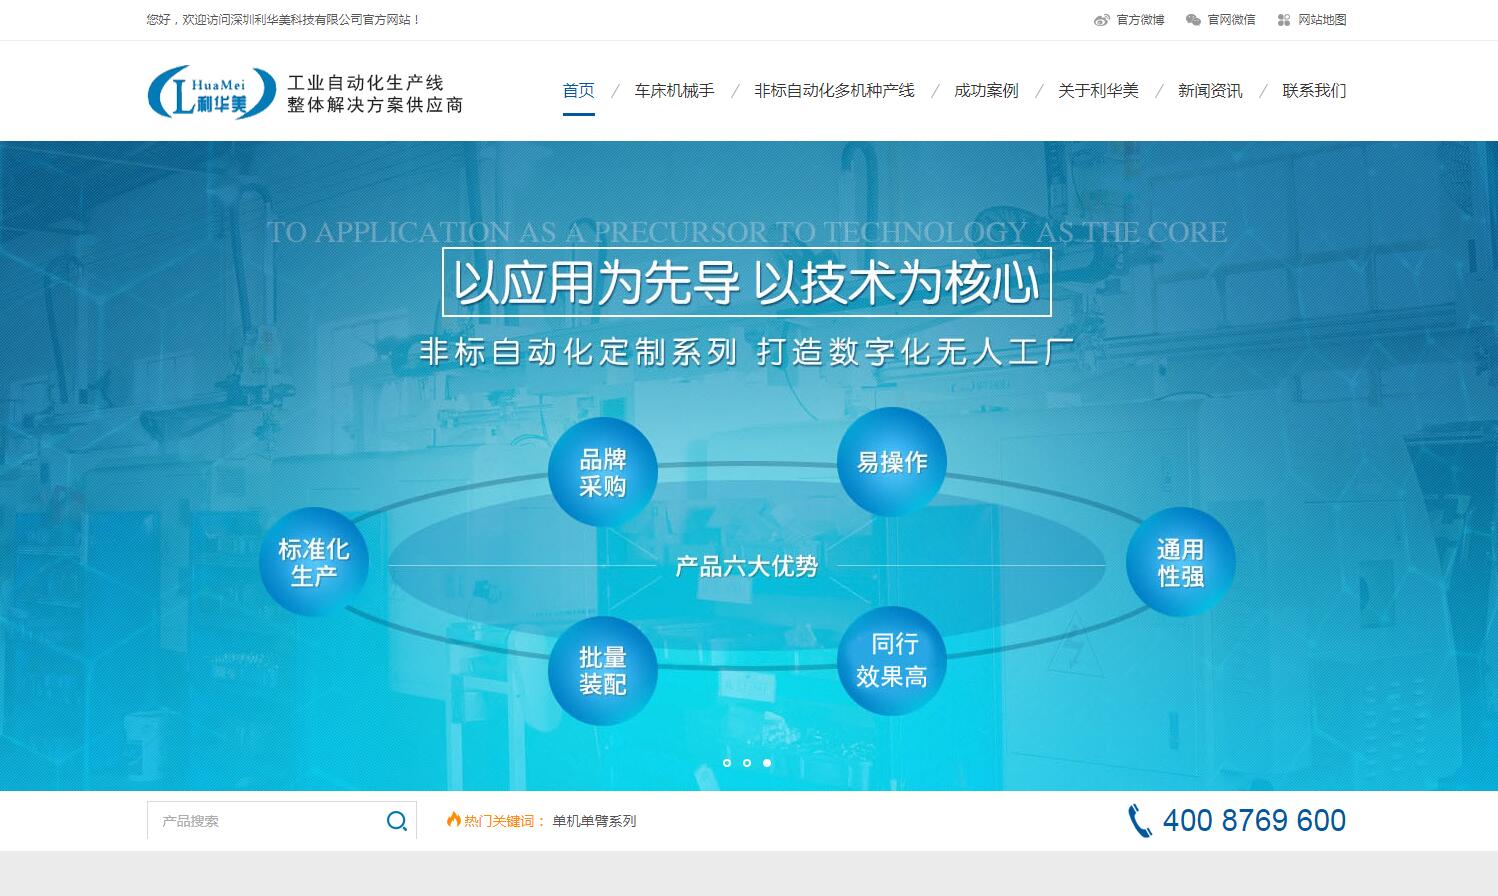Switch to the 首页 tab
Viewport: 1498px width, 896px height.
click(578, 90)
